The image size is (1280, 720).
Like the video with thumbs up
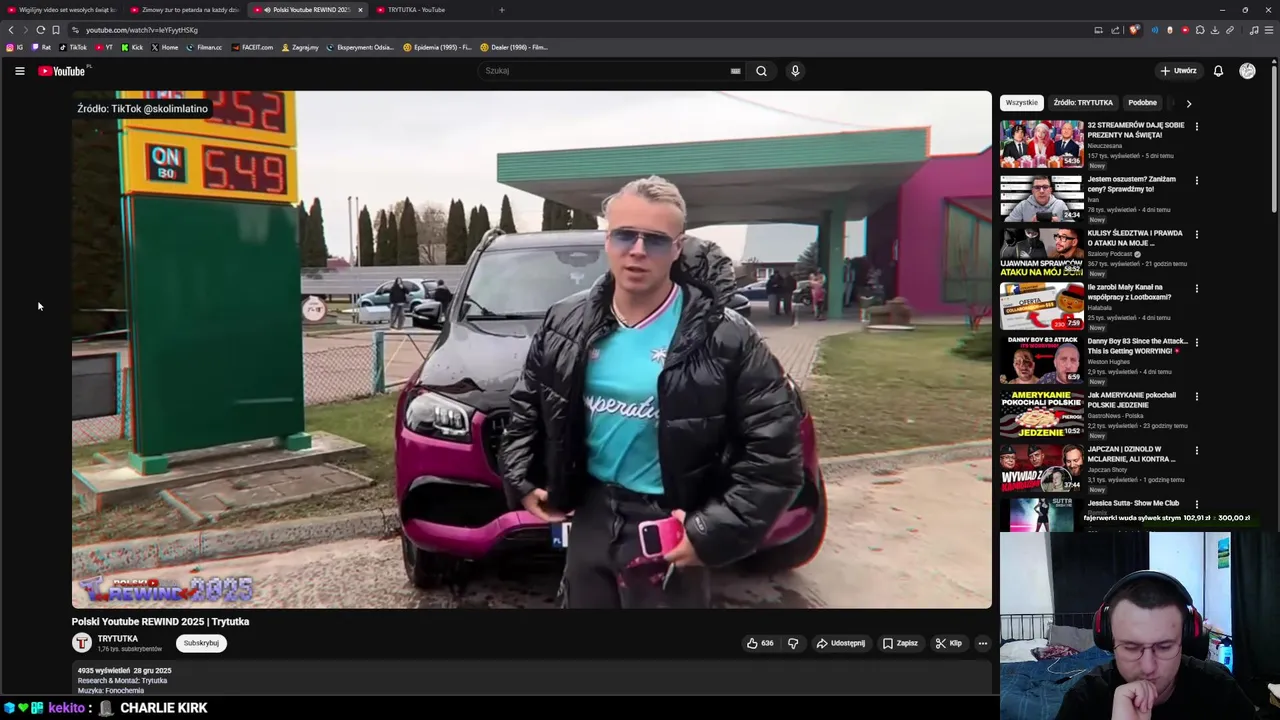point(760,643)
